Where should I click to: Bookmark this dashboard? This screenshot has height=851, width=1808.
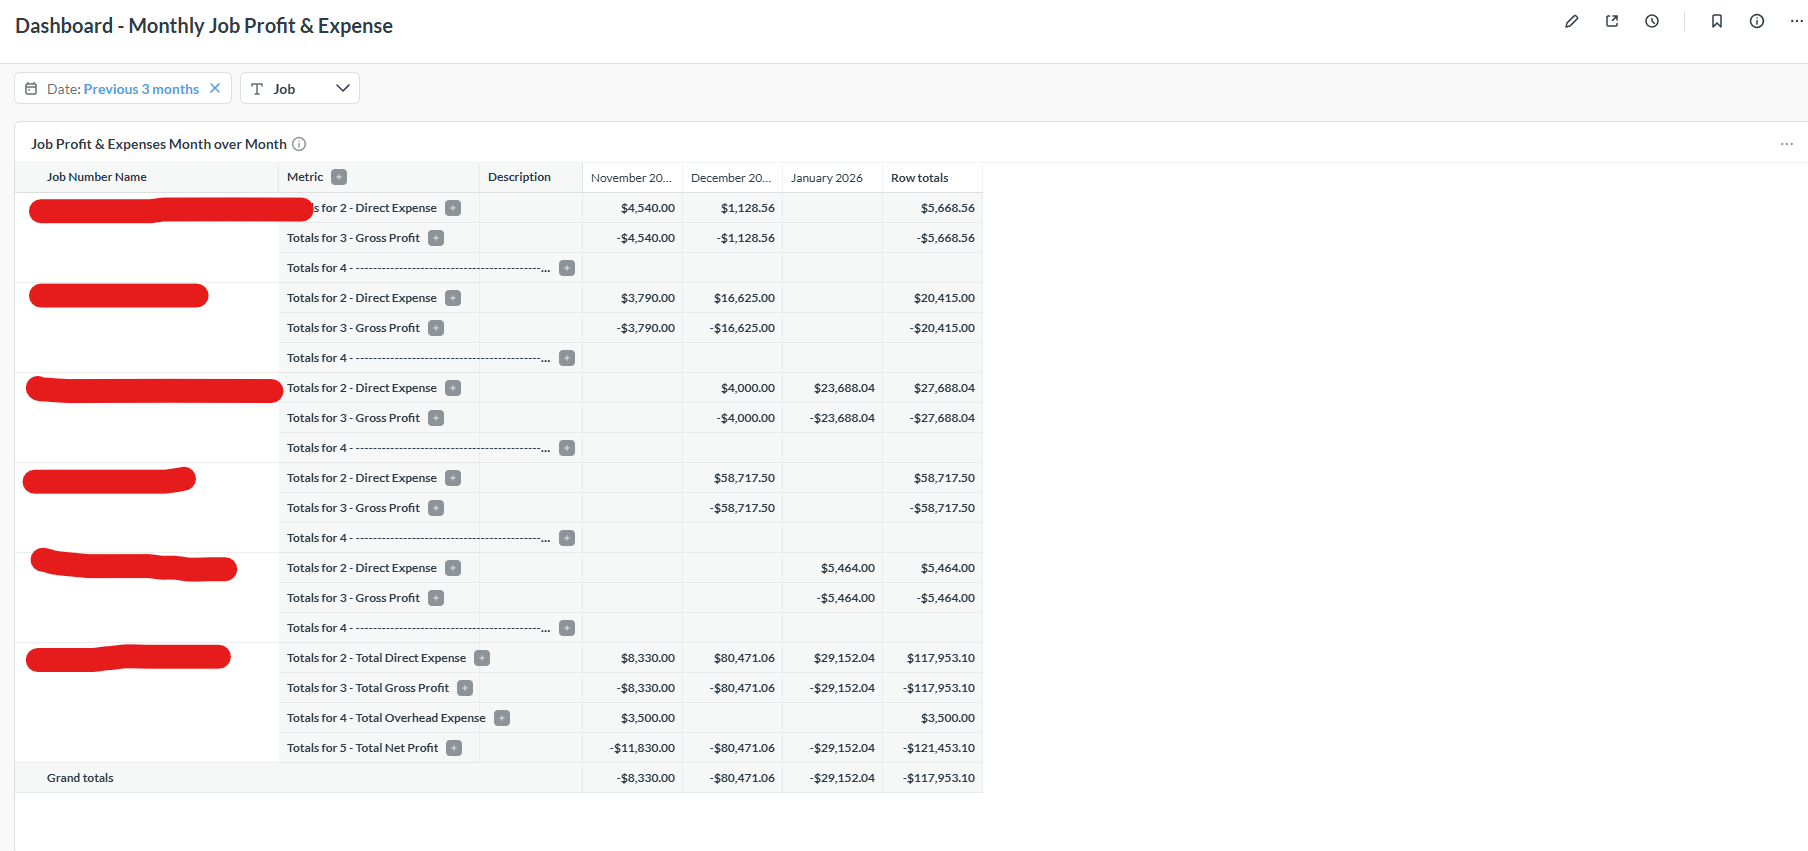1717,21
